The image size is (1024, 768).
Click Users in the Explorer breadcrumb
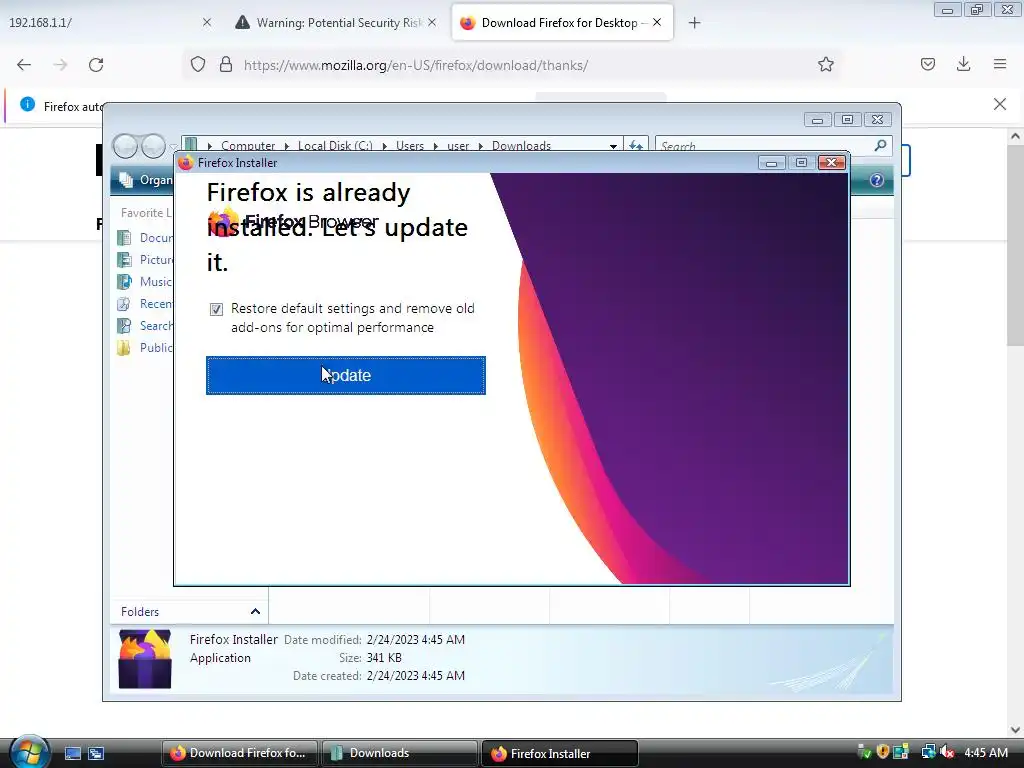point(409,146)
